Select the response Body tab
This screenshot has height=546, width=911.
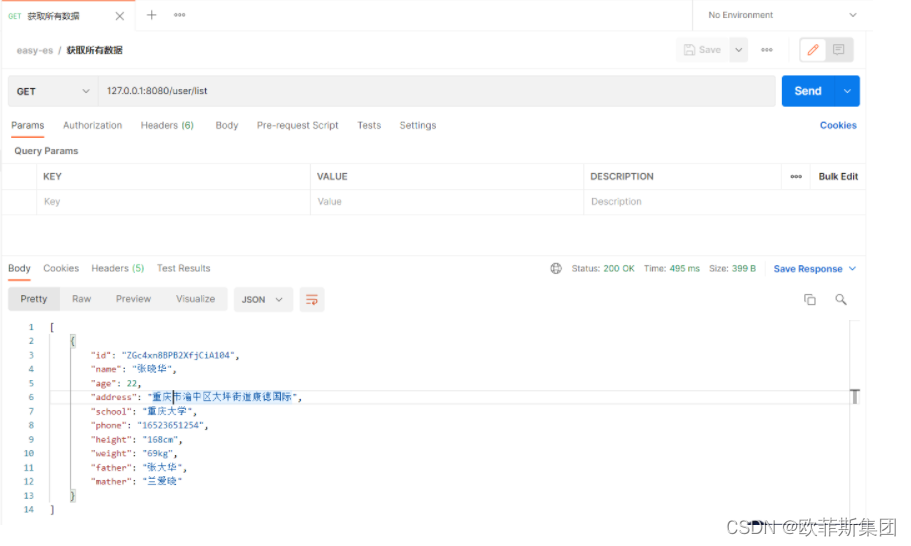coord(19,268)
